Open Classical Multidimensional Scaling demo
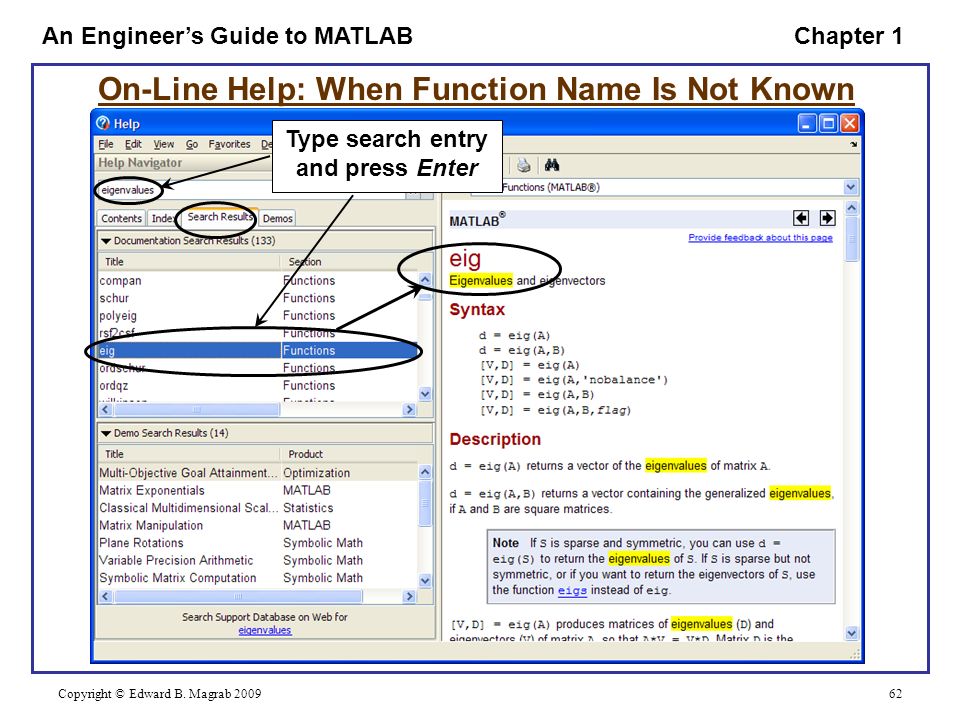This screenshot has width=960, height=720. (x=257, y=508)
